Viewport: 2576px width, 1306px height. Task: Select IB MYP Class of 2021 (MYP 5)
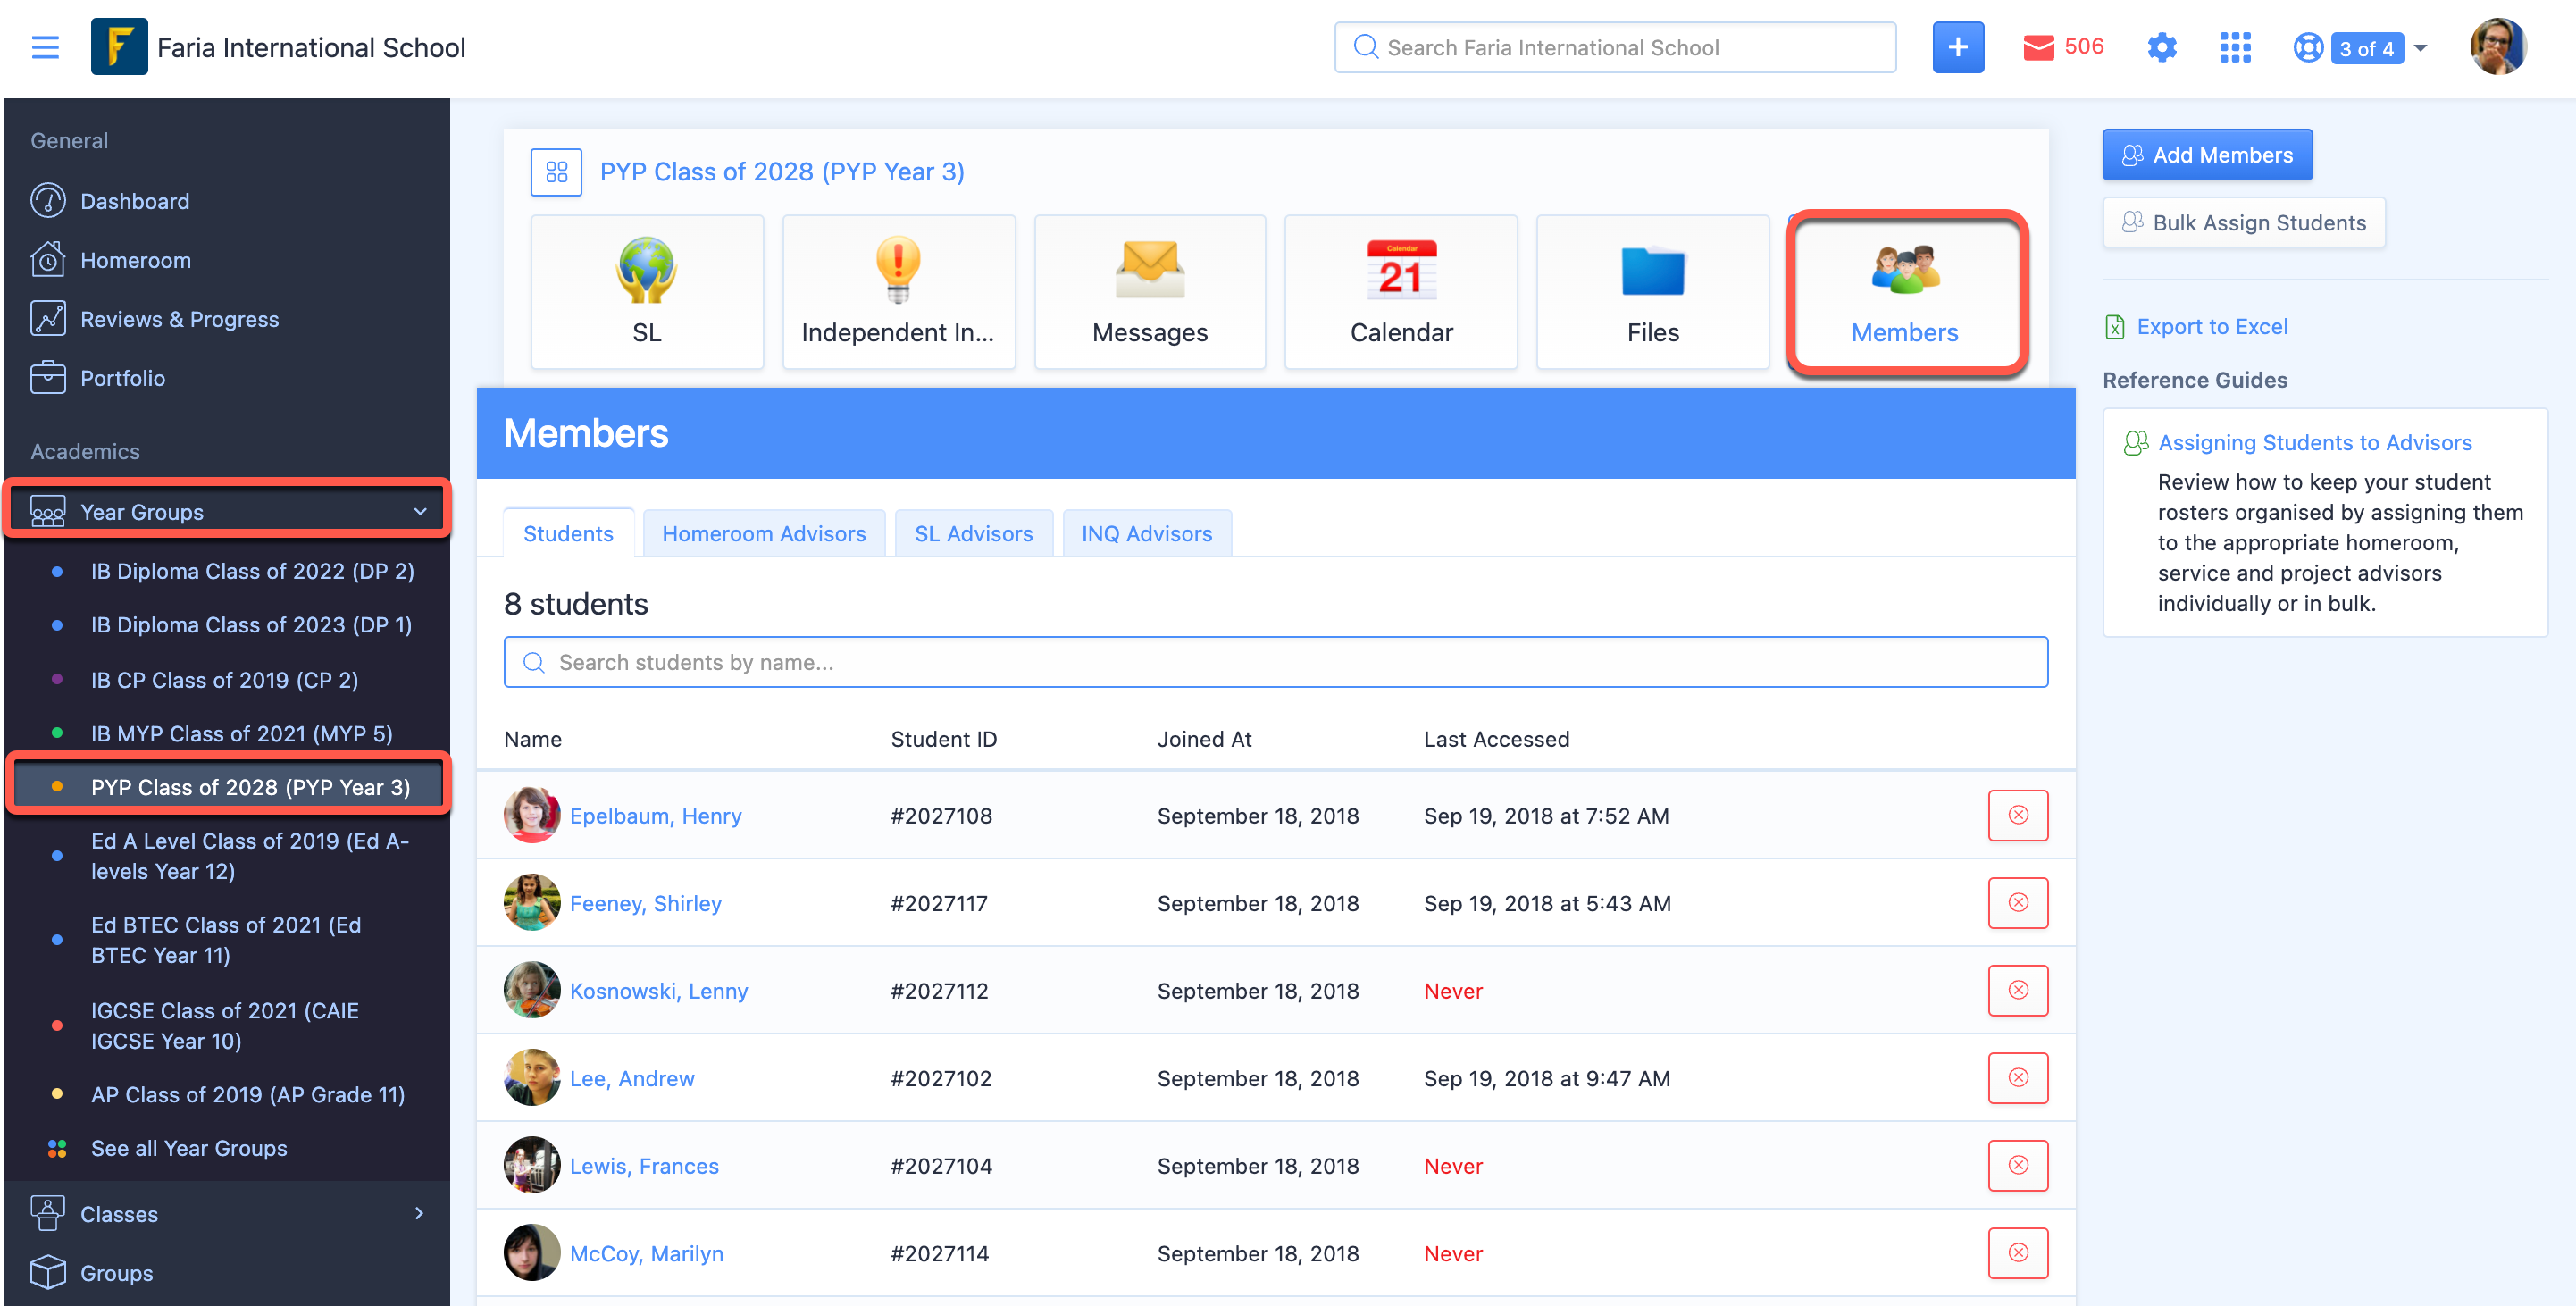click(241, 734)
